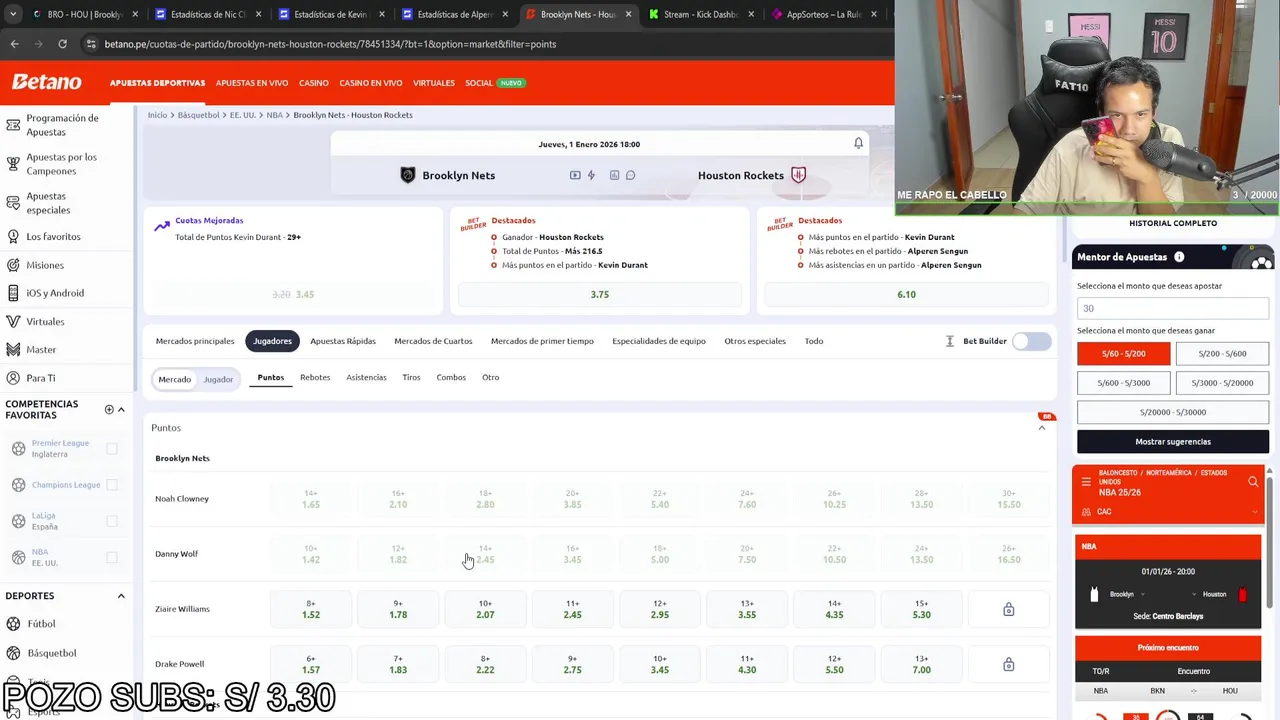The height and width of the screenshot is (720, 1280).
Task: Collapse the Deportes section chevron
Action: 121,596
